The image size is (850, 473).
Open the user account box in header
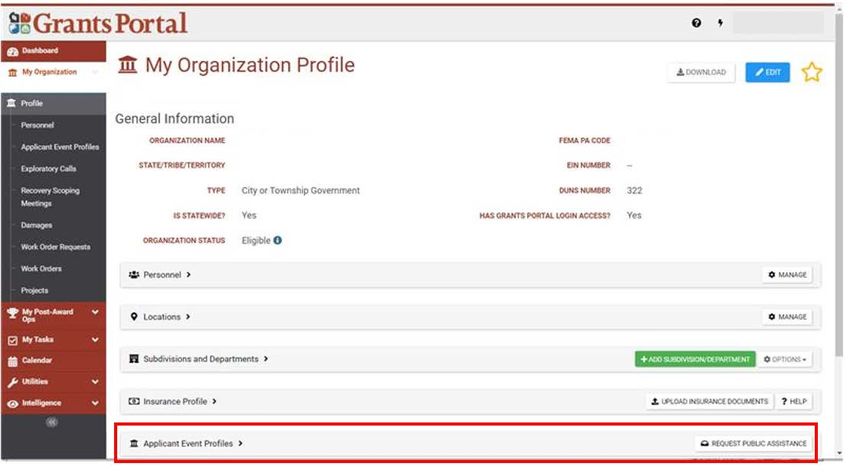(778, 23)
